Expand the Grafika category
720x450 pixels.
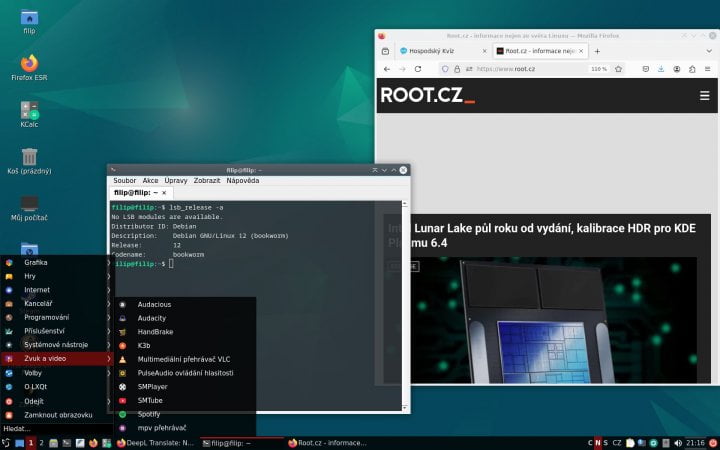(x=56, y=263)
